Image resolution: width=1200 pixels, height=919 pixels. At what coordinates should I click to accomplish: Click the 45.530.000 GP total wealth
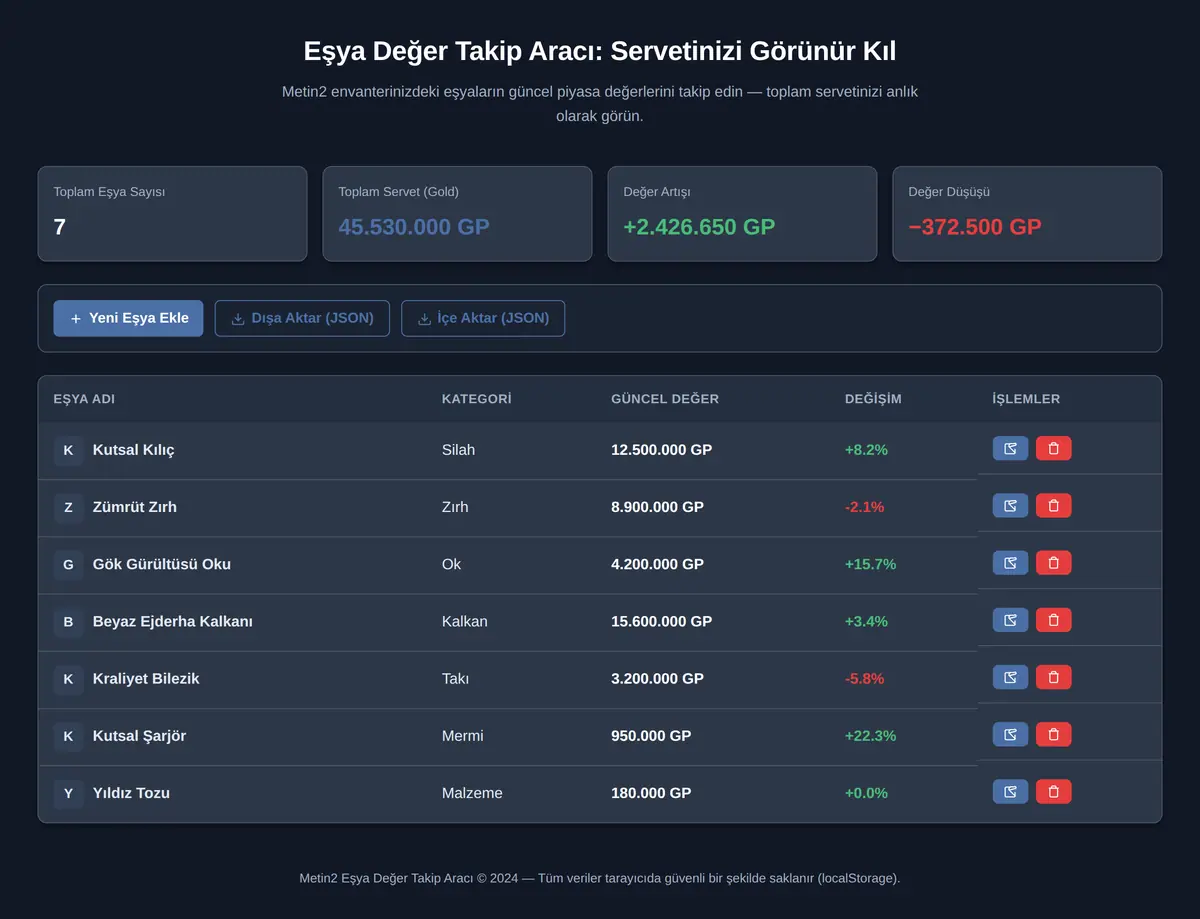point(414,226)
